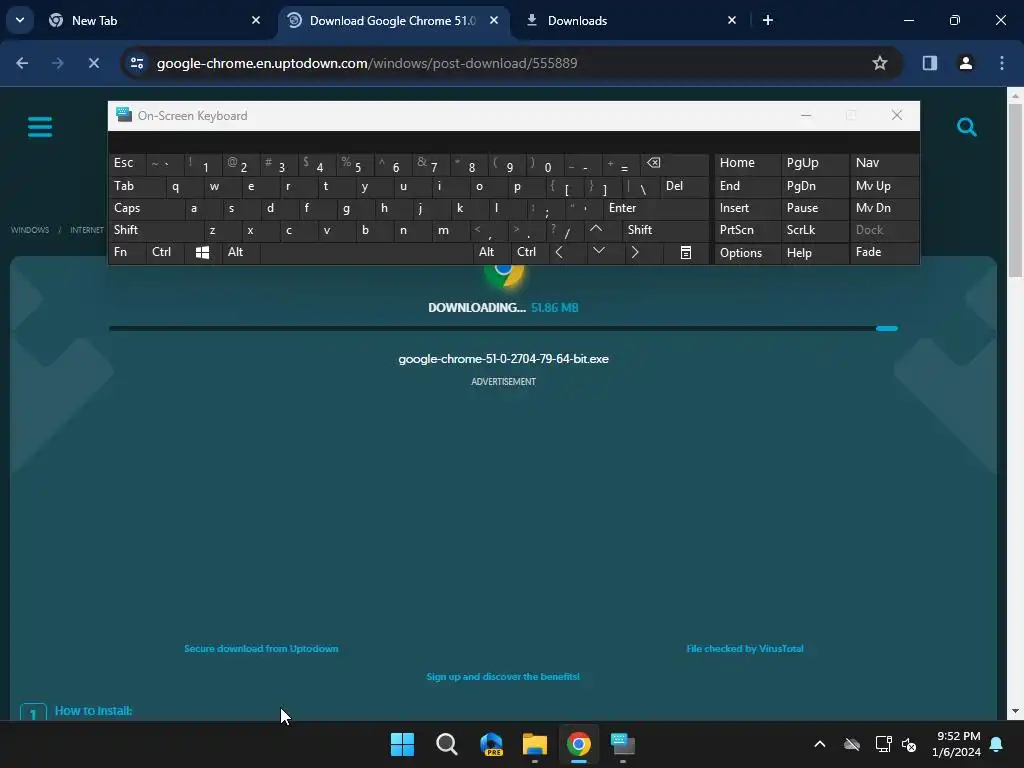Click the Mv Up key

coord(884,186)
